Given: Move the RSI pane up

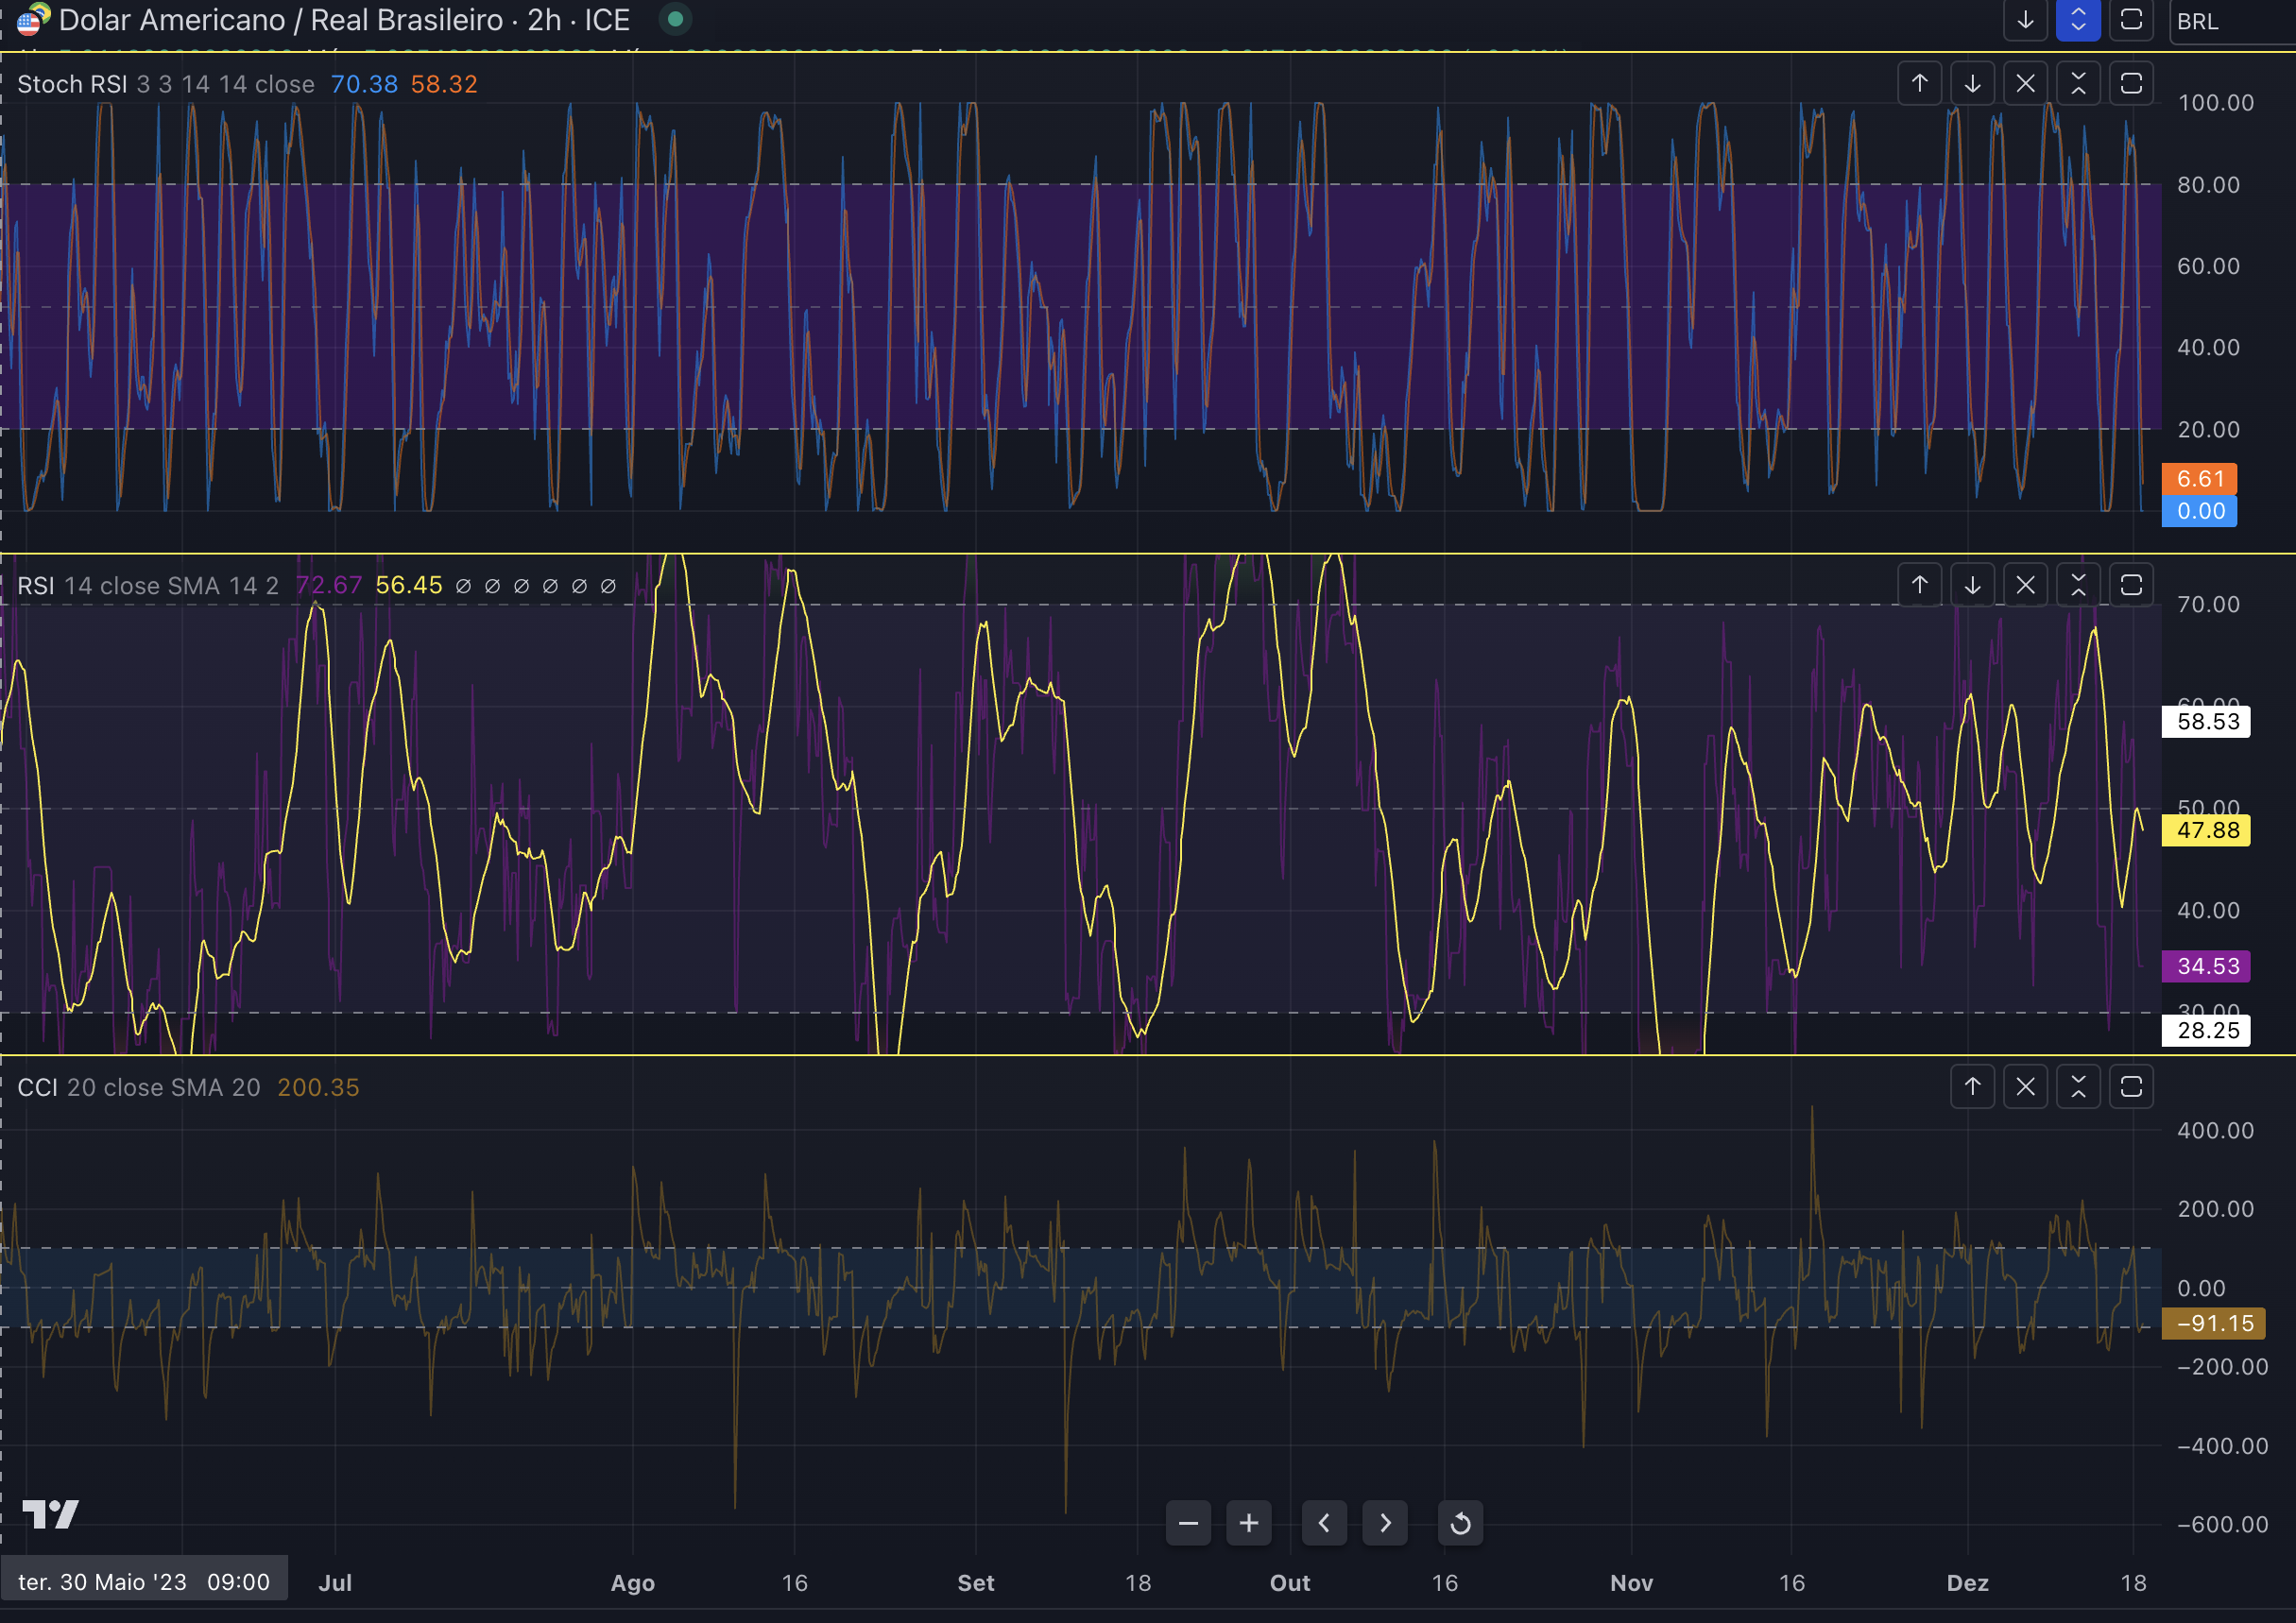Looking at the screenshot, I should (1919, 585).
